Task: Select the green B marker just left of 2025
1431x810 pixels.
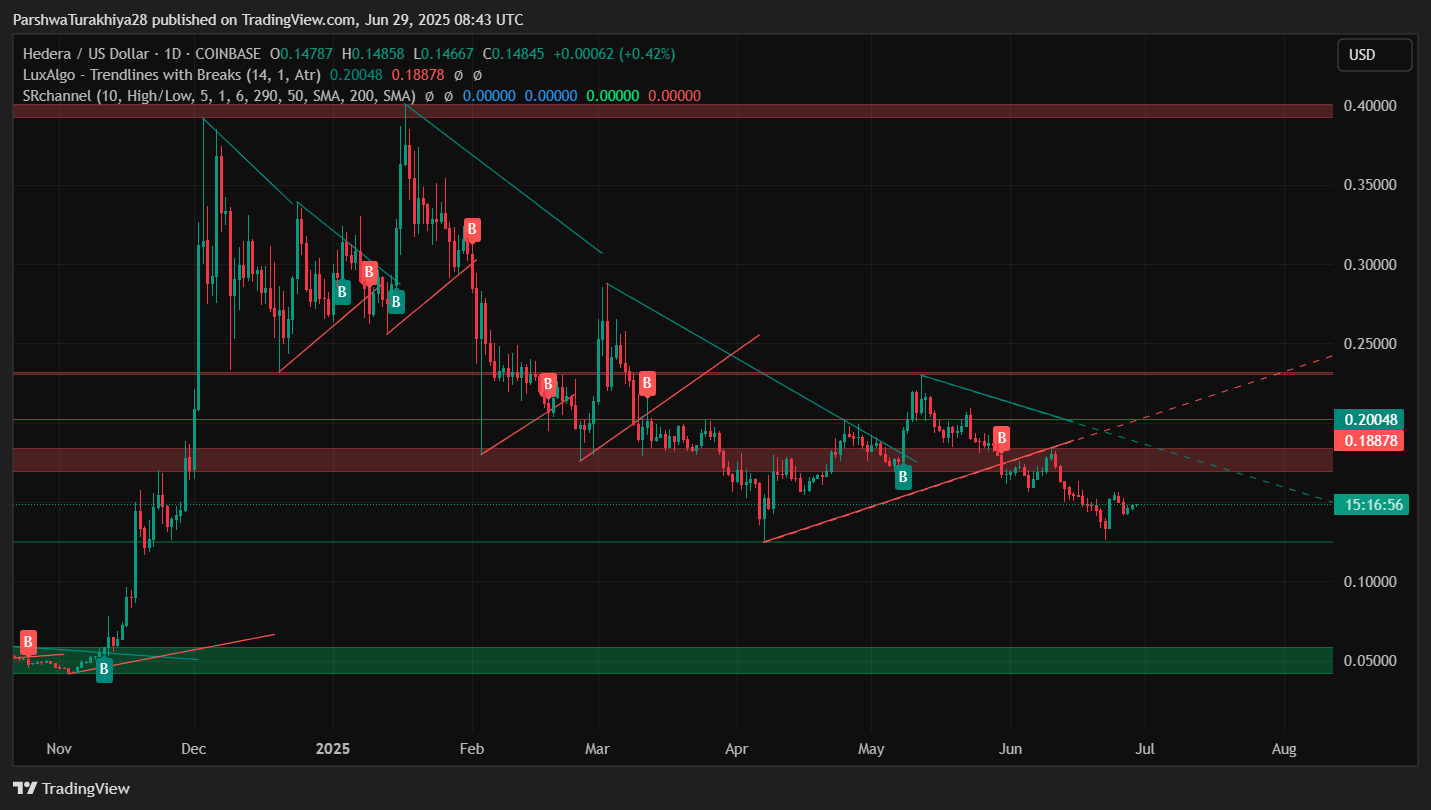Action: (341, 292)
